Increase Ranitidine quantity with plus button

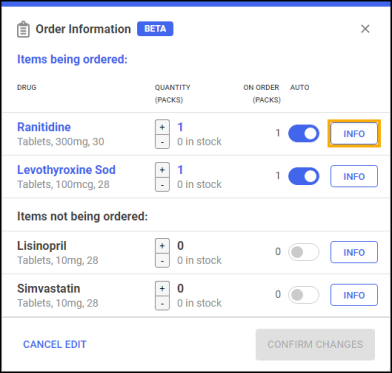tap(162, 127)
